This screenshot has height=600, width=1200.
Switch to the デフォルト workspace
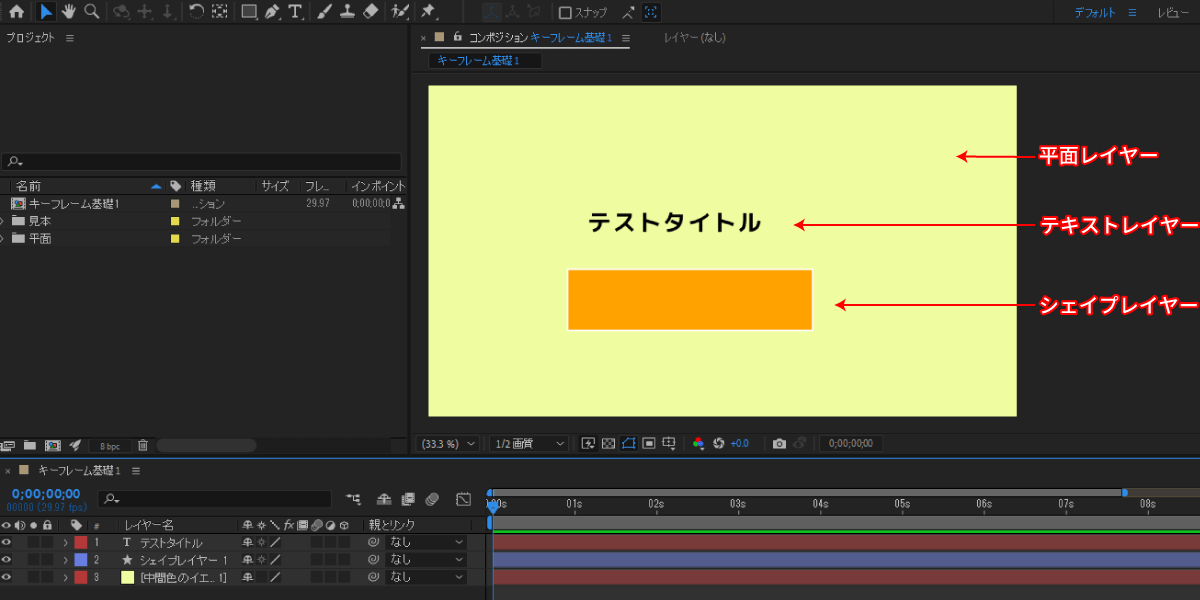click(x=1095, y=13)
